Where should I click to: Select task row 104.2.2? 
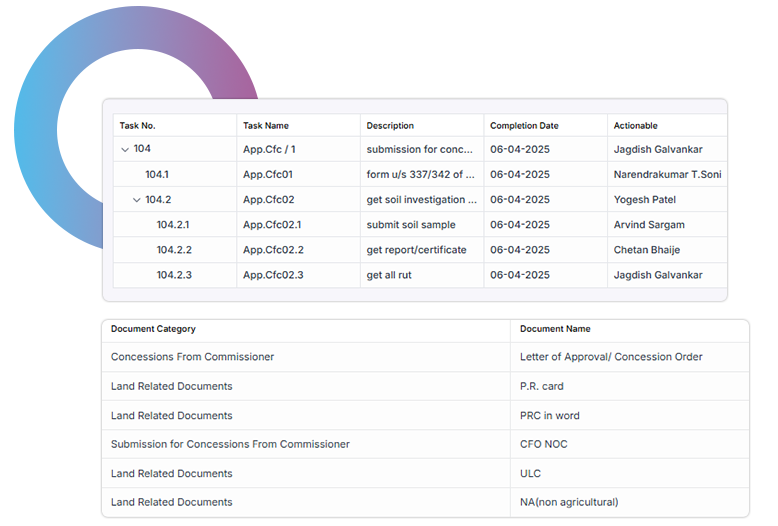pyautogui.click(x=174, y=250)
